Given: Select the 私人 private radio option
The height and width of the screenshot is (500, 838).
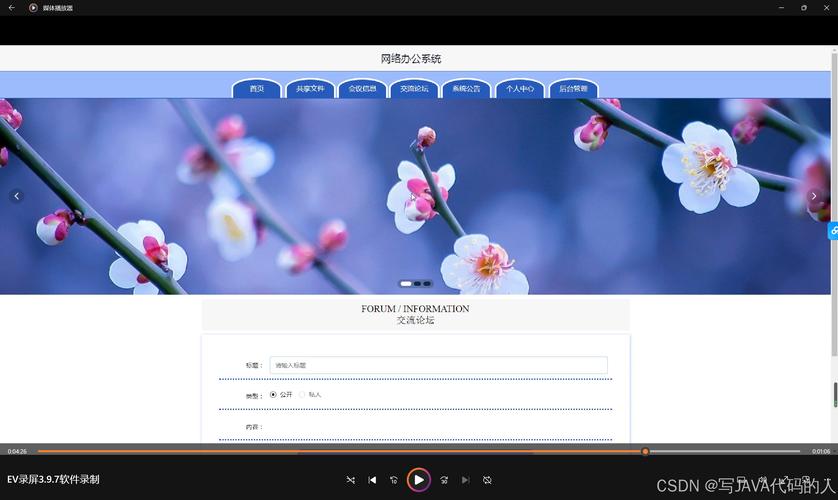Looking at the screenshot, I should point(302,394).
